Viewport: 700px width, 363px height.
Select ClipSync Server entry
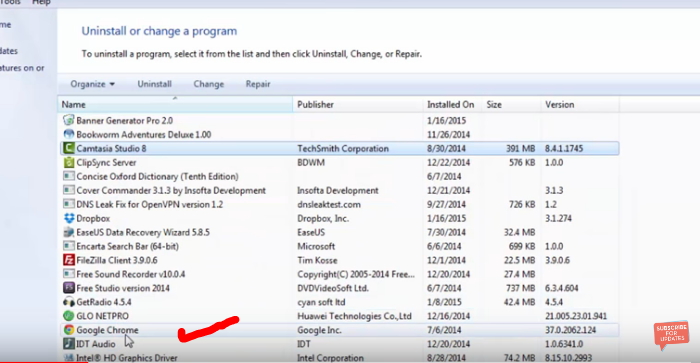pyautogui.click(x=106, y=163)
